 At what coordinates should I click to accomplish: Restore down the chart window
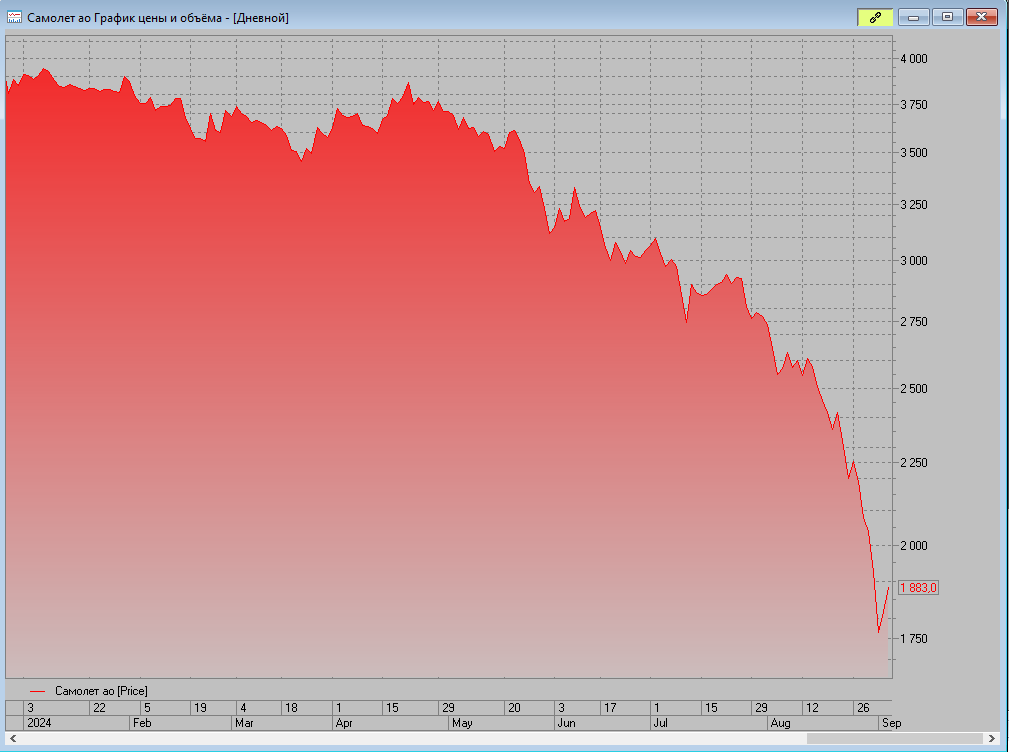point(947,17)
